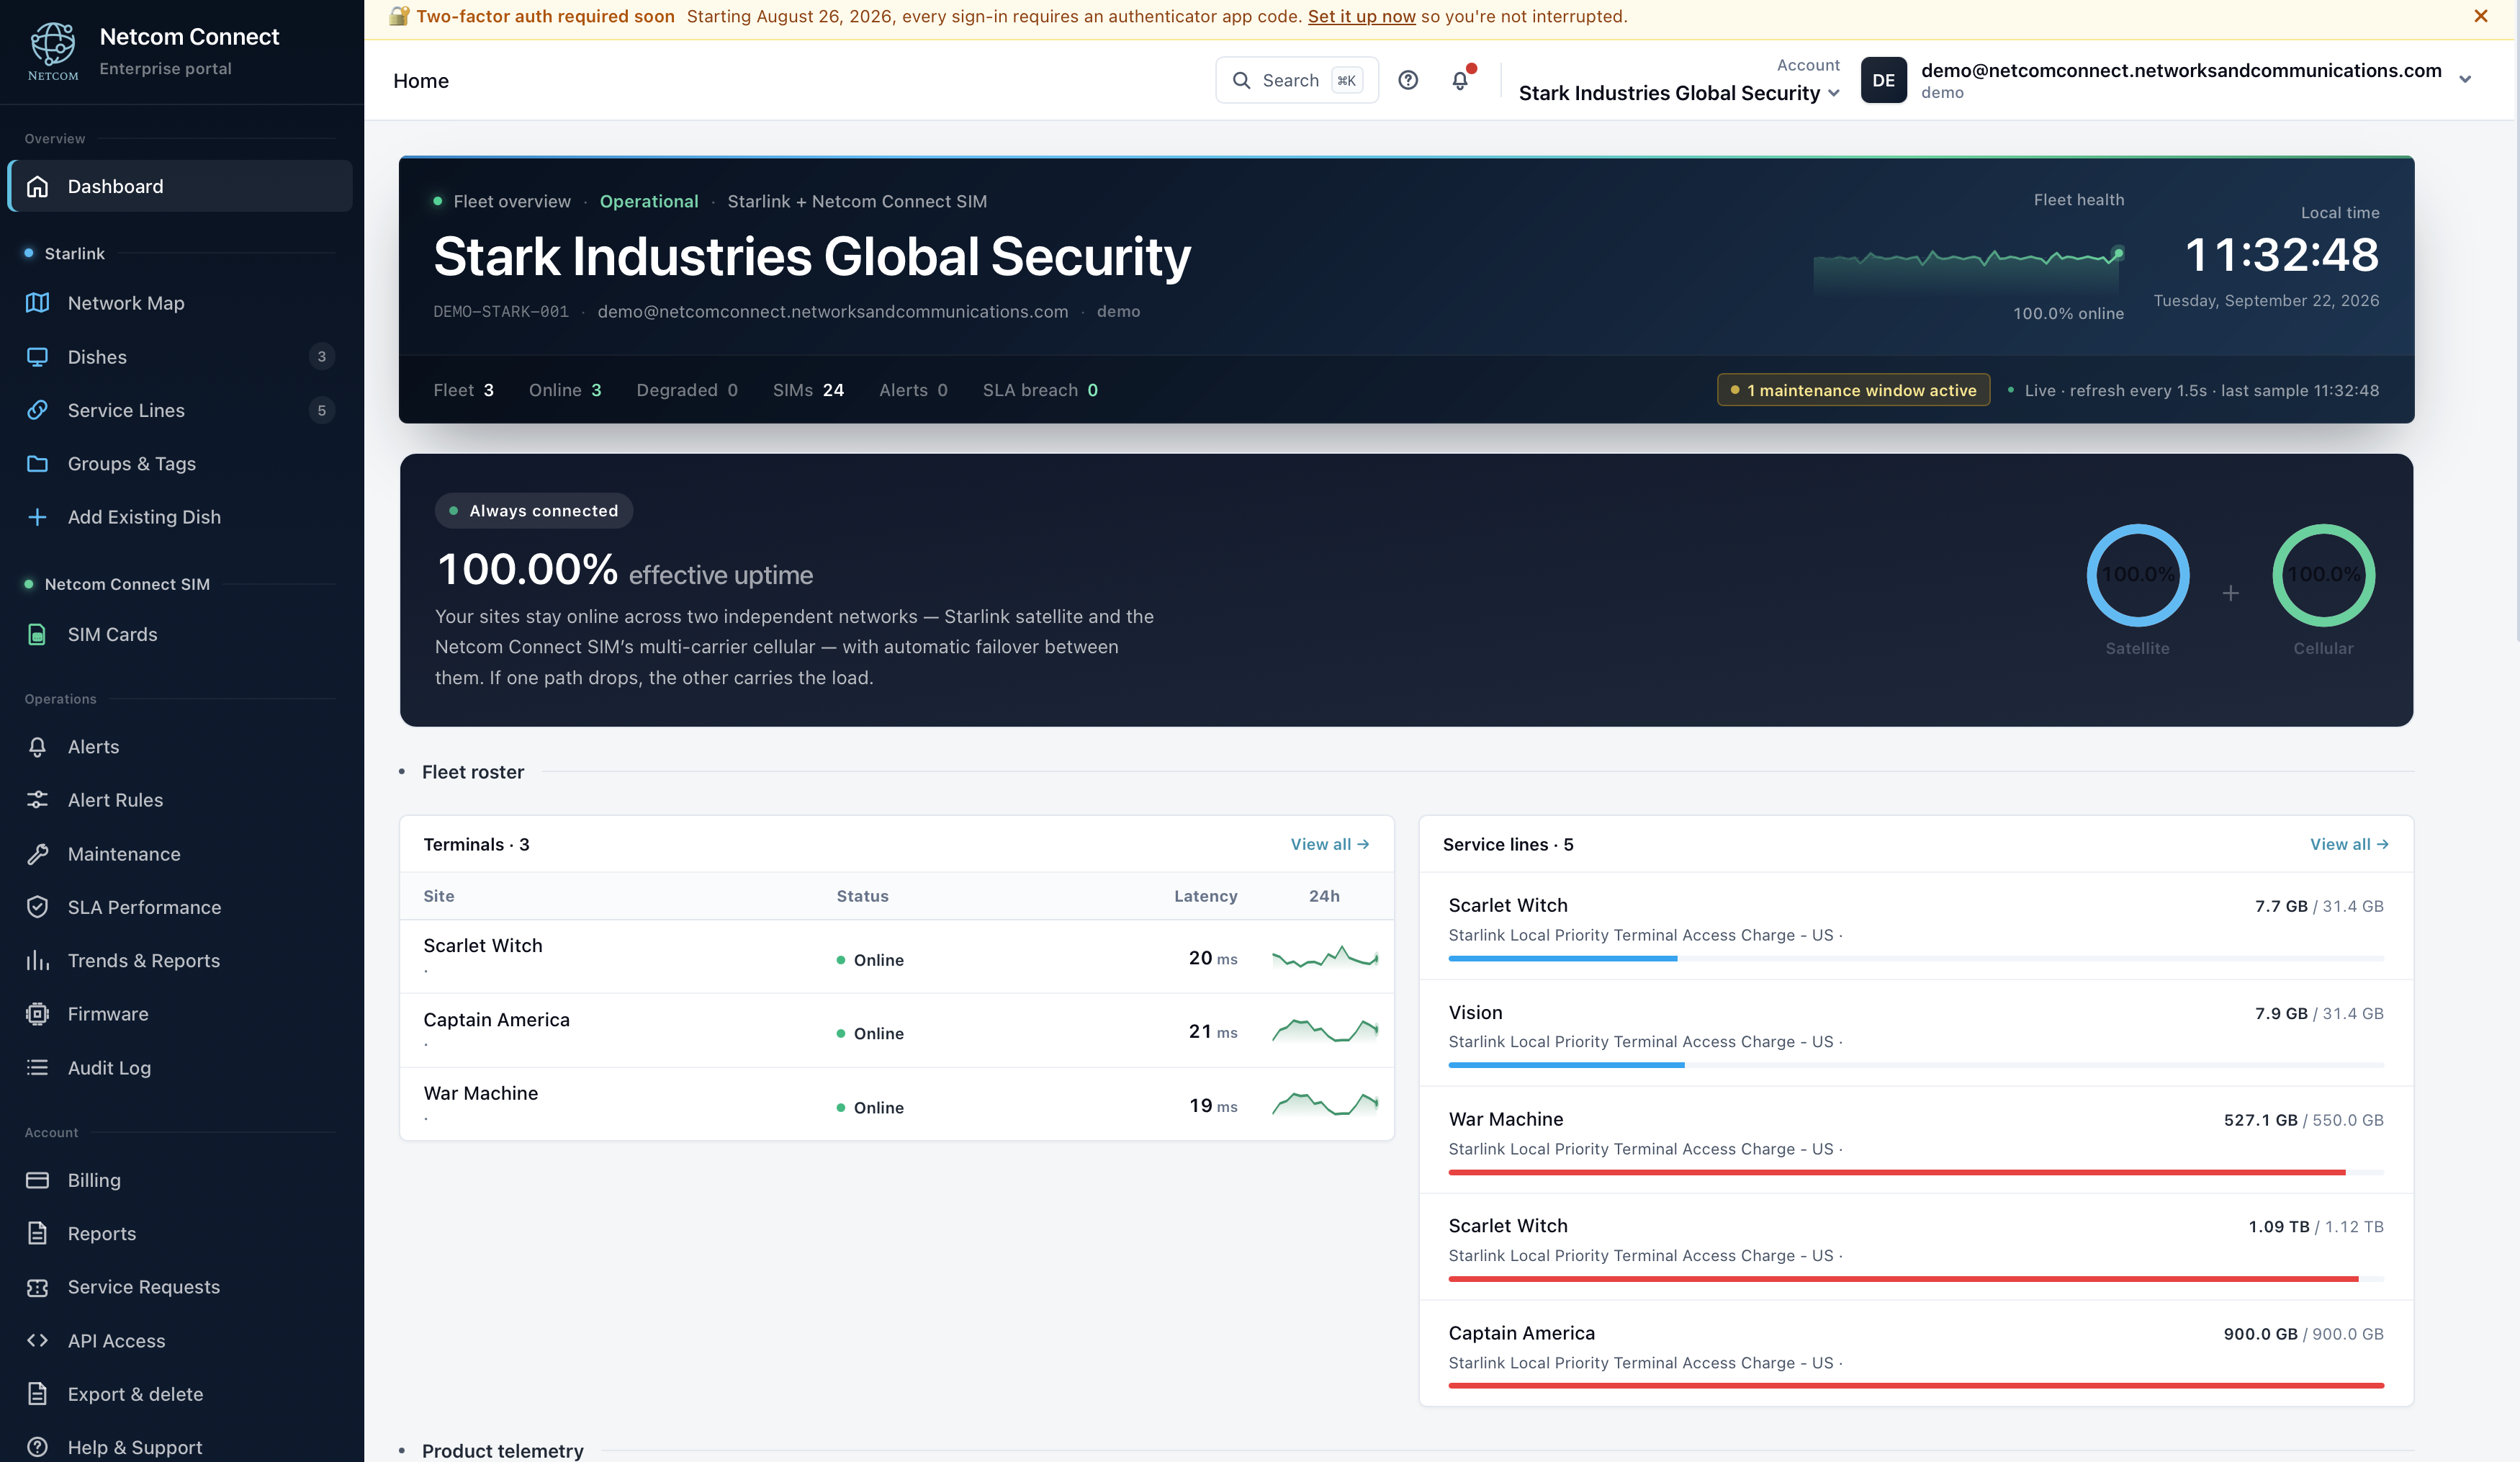Click the Reports document icon
The width and height of the screenshot is (2520, 1462).
click(38, 1234)
